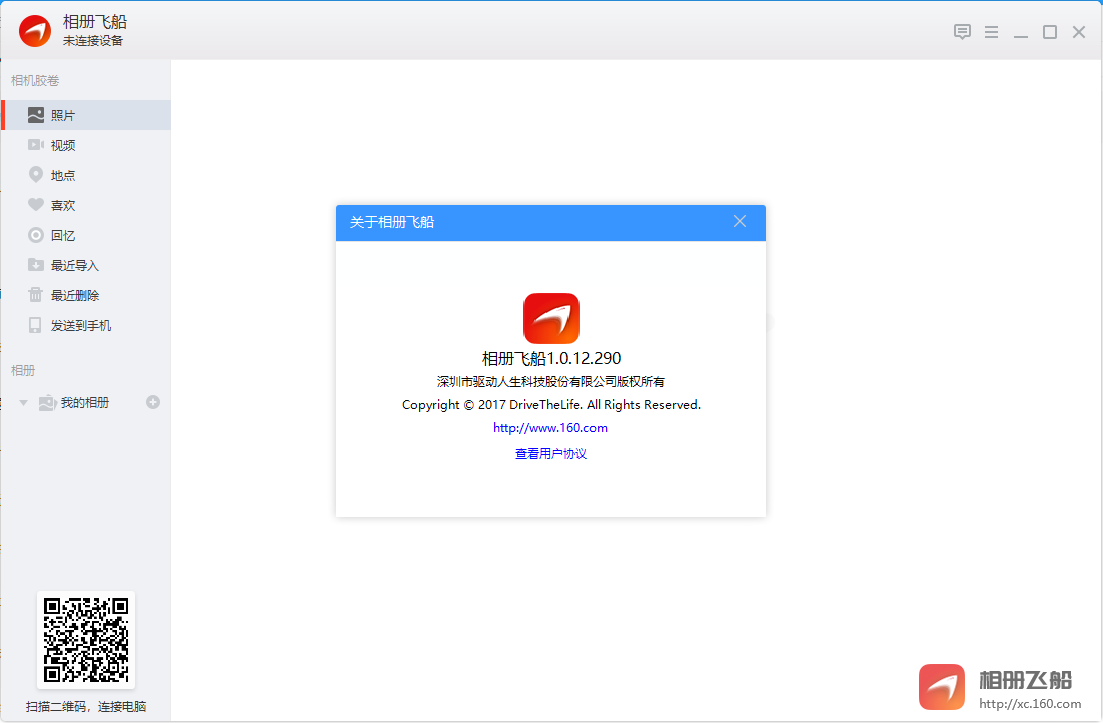
Task: Open the feedback speech bubble icon
Action: [962, 31]
